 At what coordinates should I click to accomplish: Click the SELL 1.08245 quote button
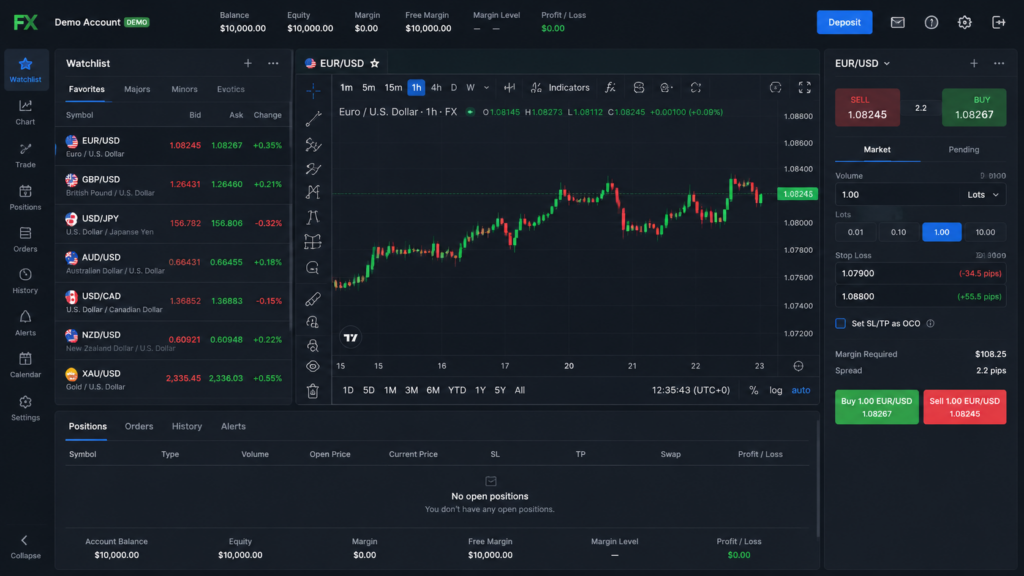[867, 108]
